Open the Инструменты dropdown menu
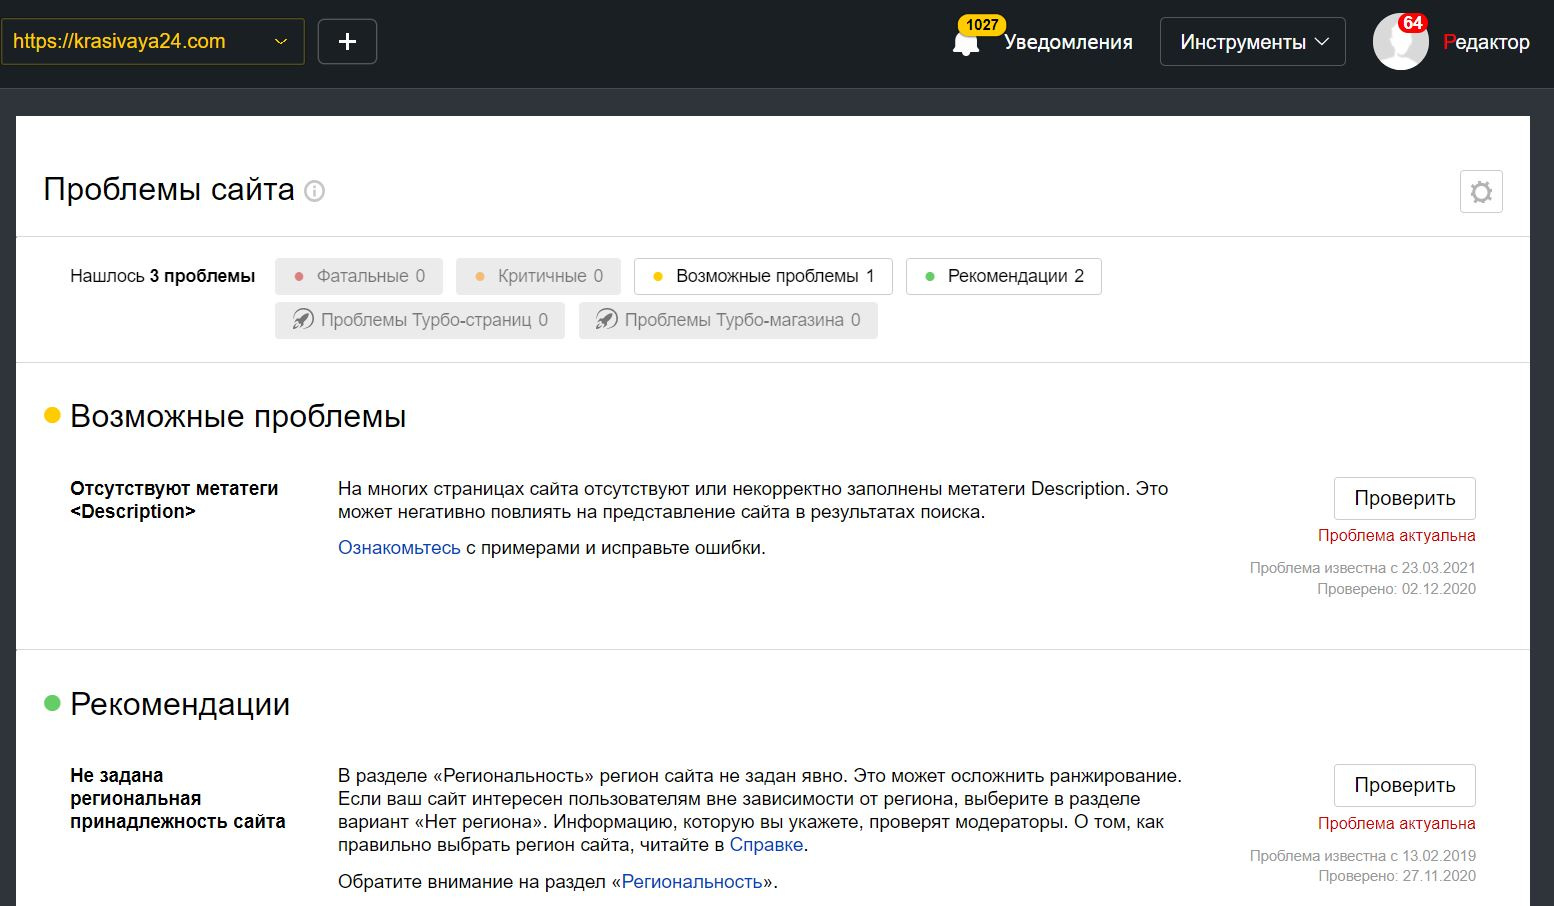Screen dimensions: 1554x906 click(1252, 42)
